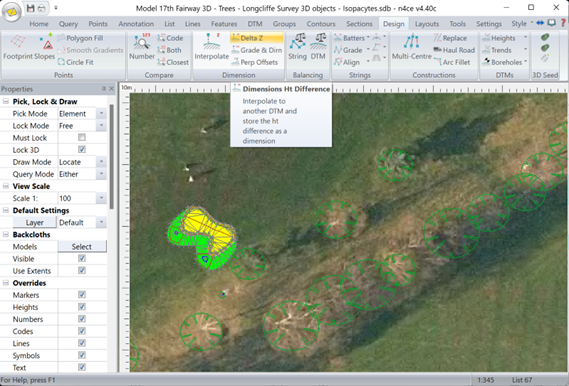Viewport: 569px width, 386px height.
Task: Open the Lock Mode dropdown
Action: click(x=101, y=126)
